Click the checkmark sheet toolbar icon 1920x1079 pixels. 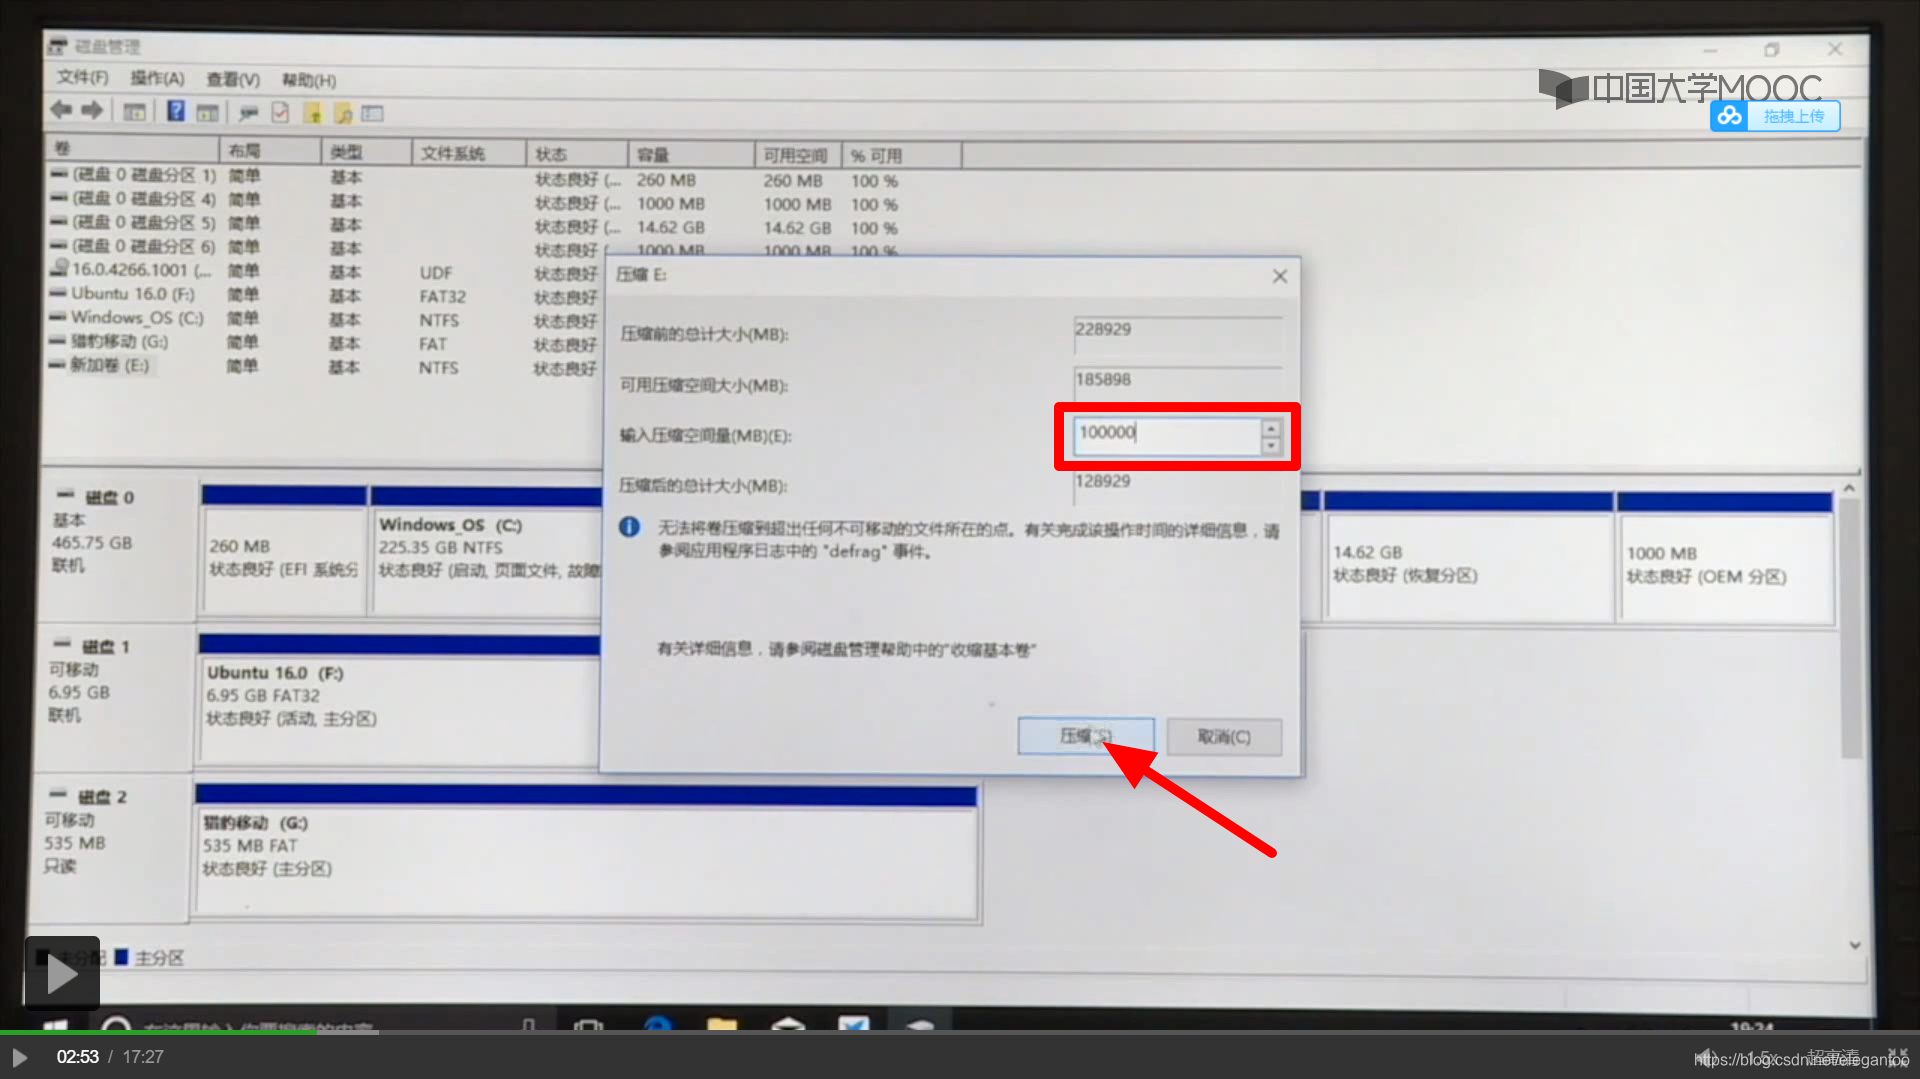tap(280, 112)
